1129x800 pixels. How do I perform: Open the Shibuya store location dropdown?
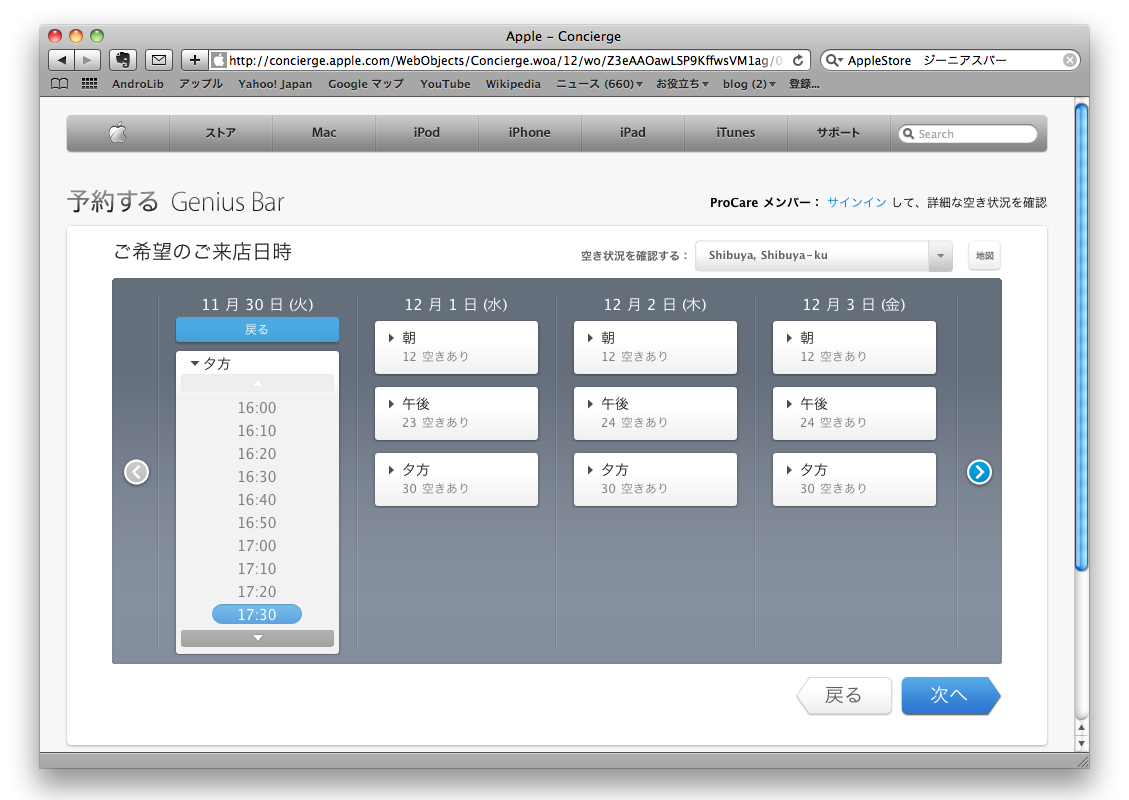pyautogui.click(x=824, y=256)
